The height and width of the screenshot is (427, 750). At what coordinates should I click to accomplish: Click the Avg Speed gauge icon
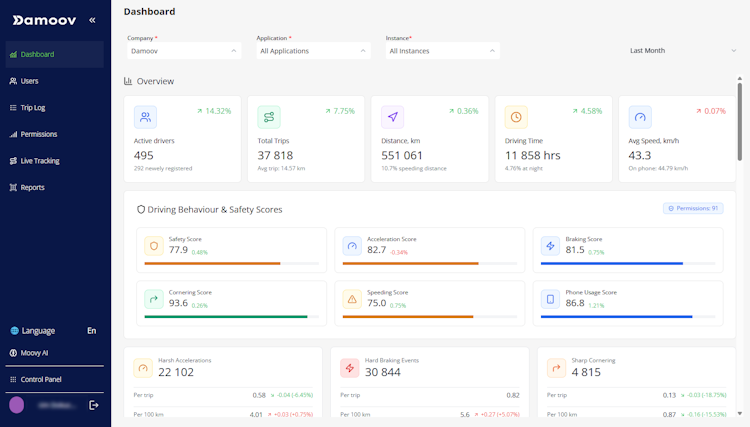[640, 117]
